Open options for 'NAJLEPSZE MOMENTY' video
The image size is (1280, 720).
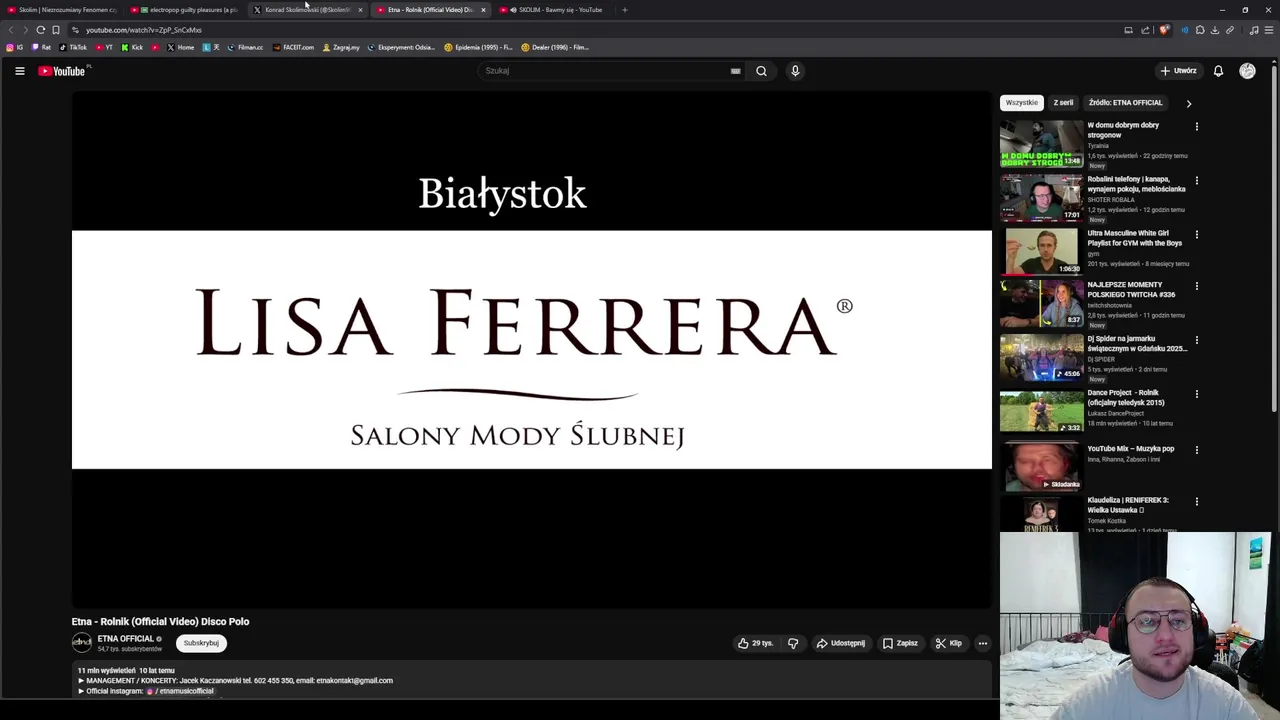(x=1196, y=287)
